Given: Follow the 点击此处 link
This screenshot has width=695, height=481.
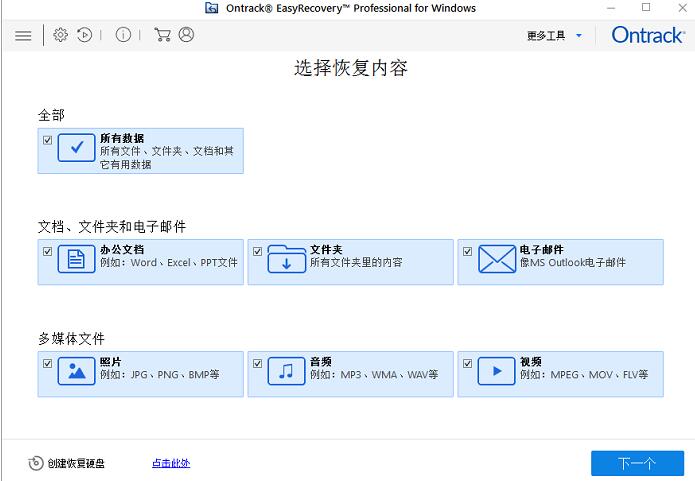Looking at the screenshot, I should pos(171,463).
